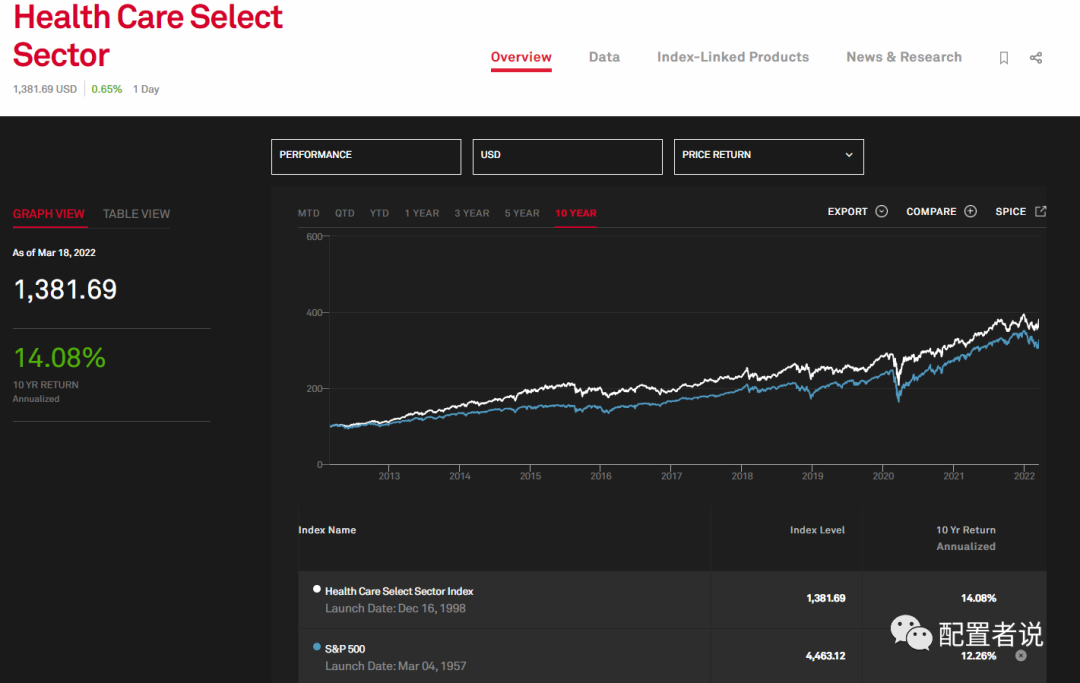The height and width of the screenshot is (683, 1080).
Task: Click Health Care Select Sector Index name
Action: [399, 591]
